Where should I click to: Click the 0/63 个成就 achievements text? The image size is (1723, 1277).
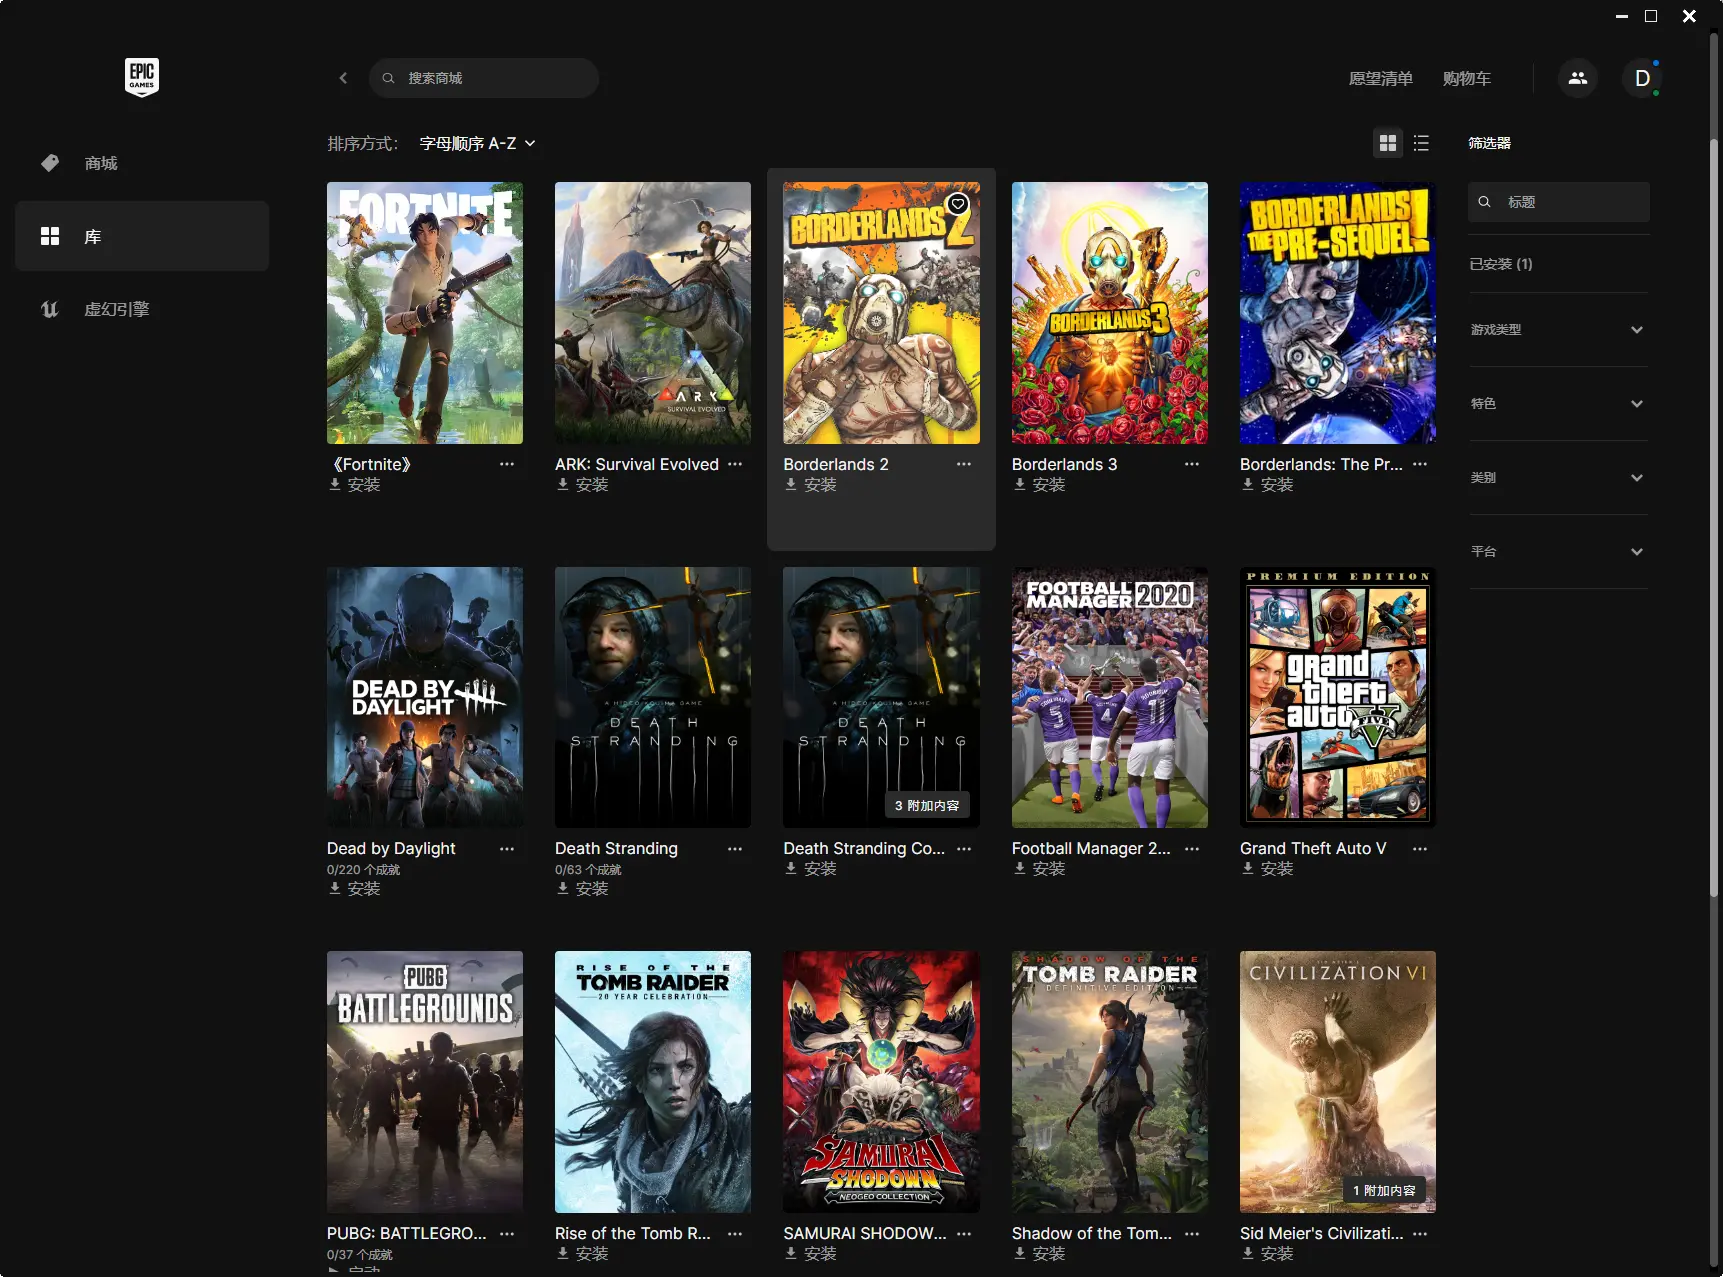pyautogui.click(x=588, y=870)
